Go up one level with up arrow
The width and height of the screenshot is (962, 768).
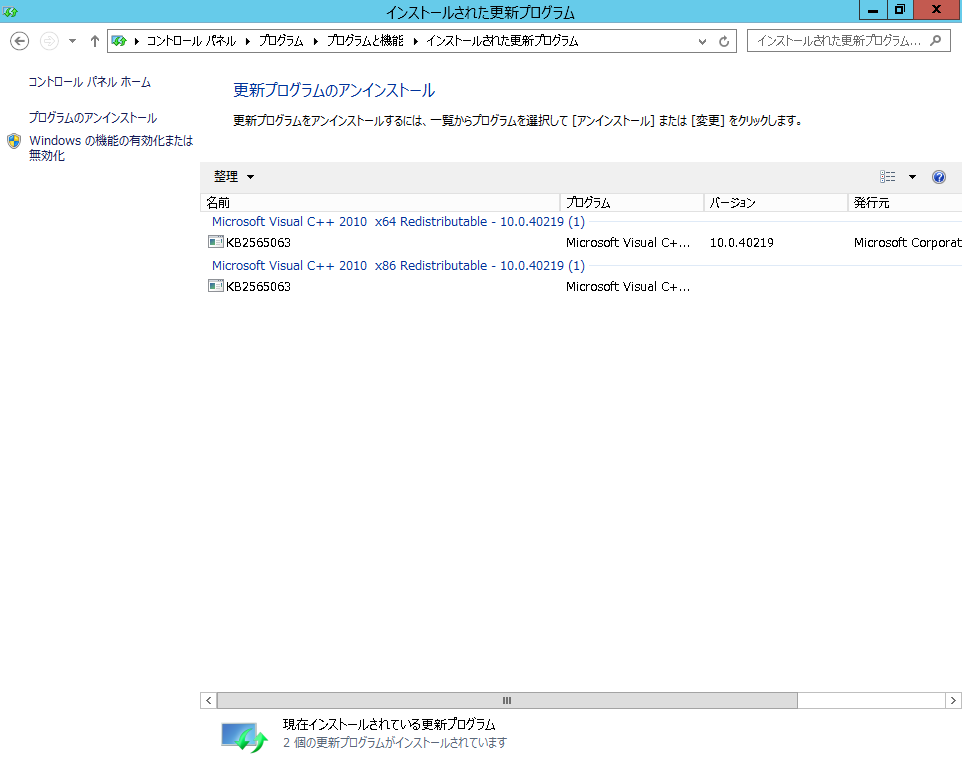[94, 41]
